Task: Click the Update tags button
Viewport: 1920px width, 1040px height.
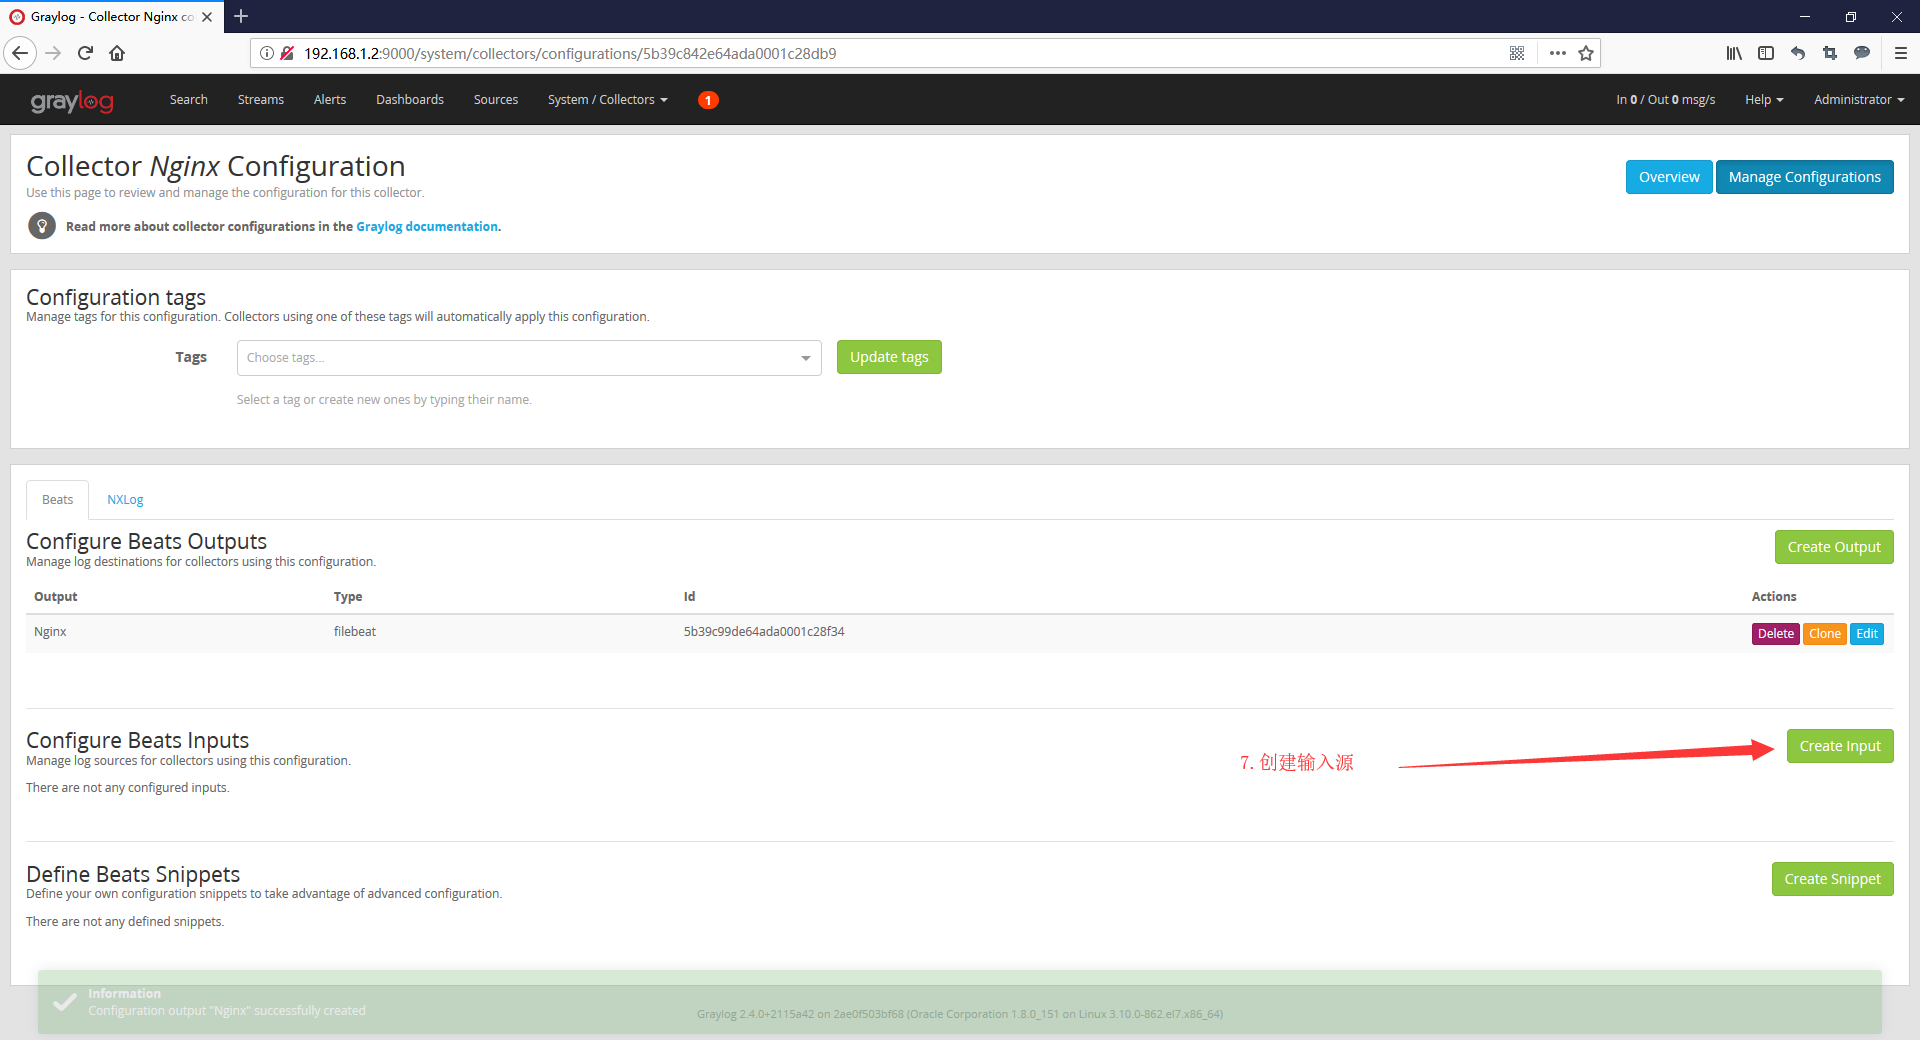Action: (889, 357)
